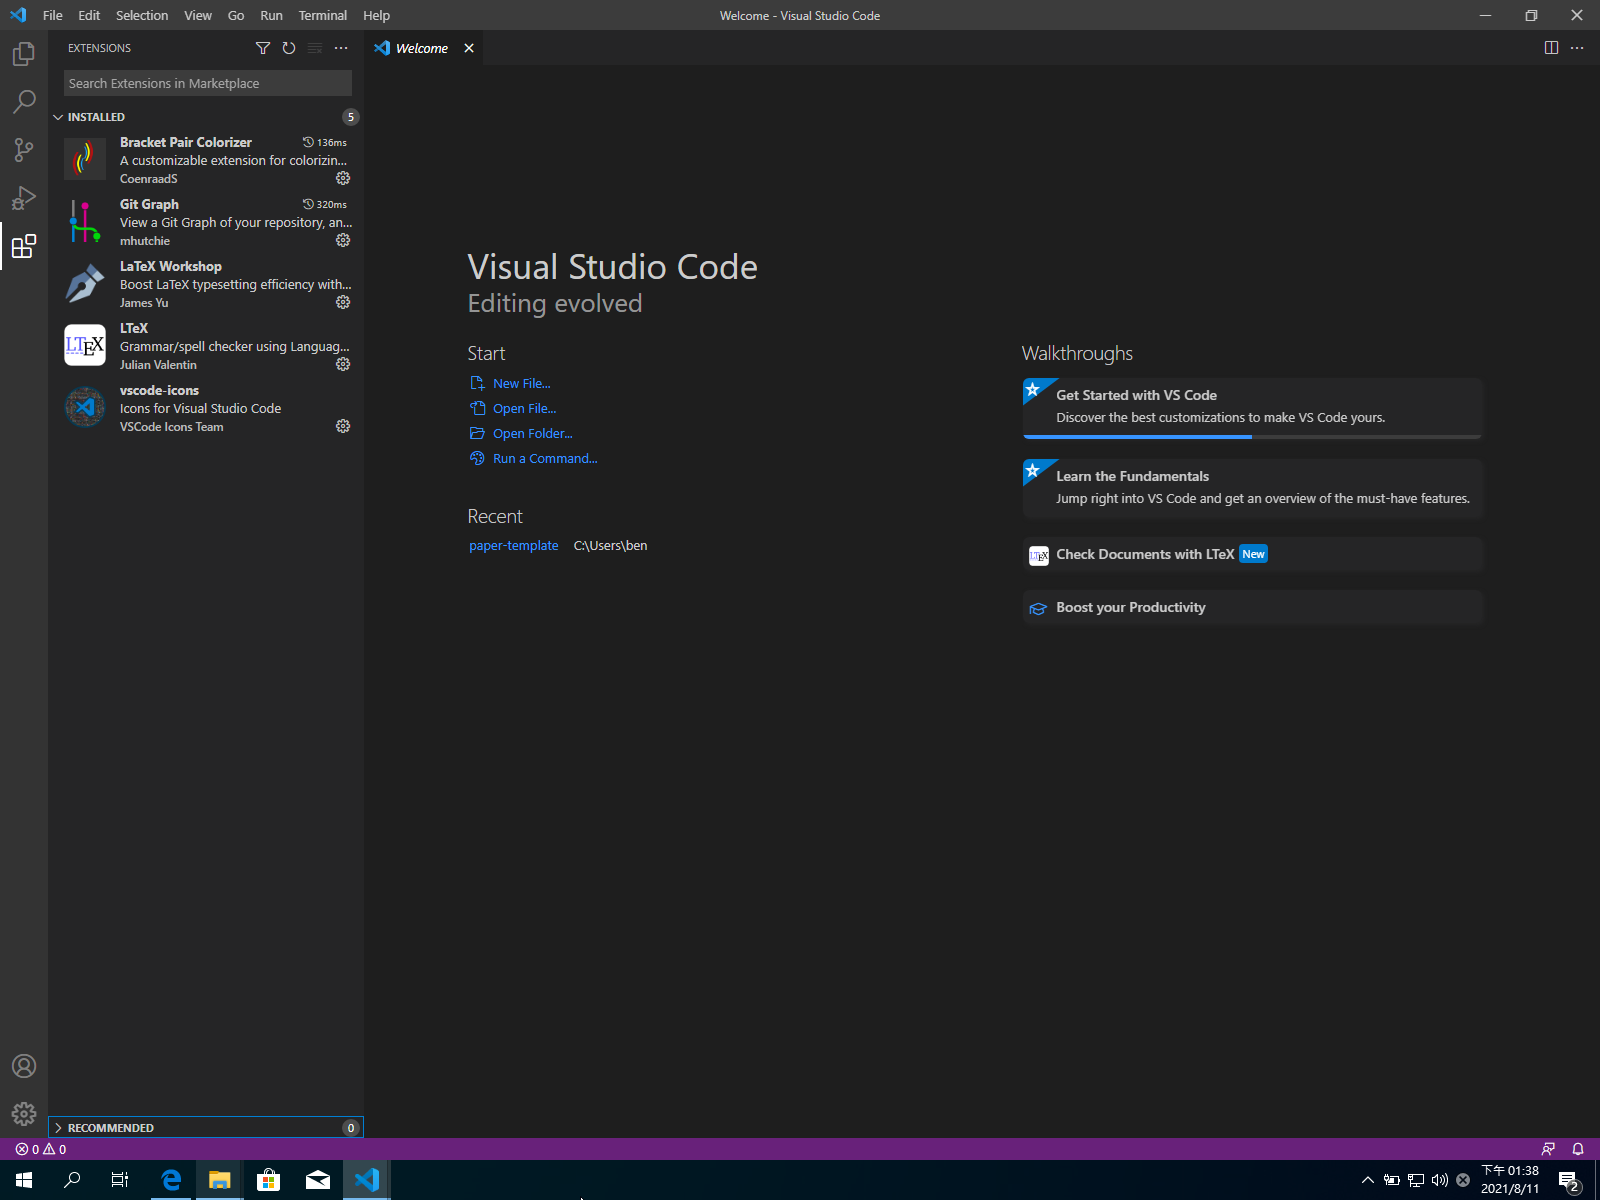Open Boost your Productivity walkthrough
Viewport: 1600px width, 1200px height.
click(1252, 607)
